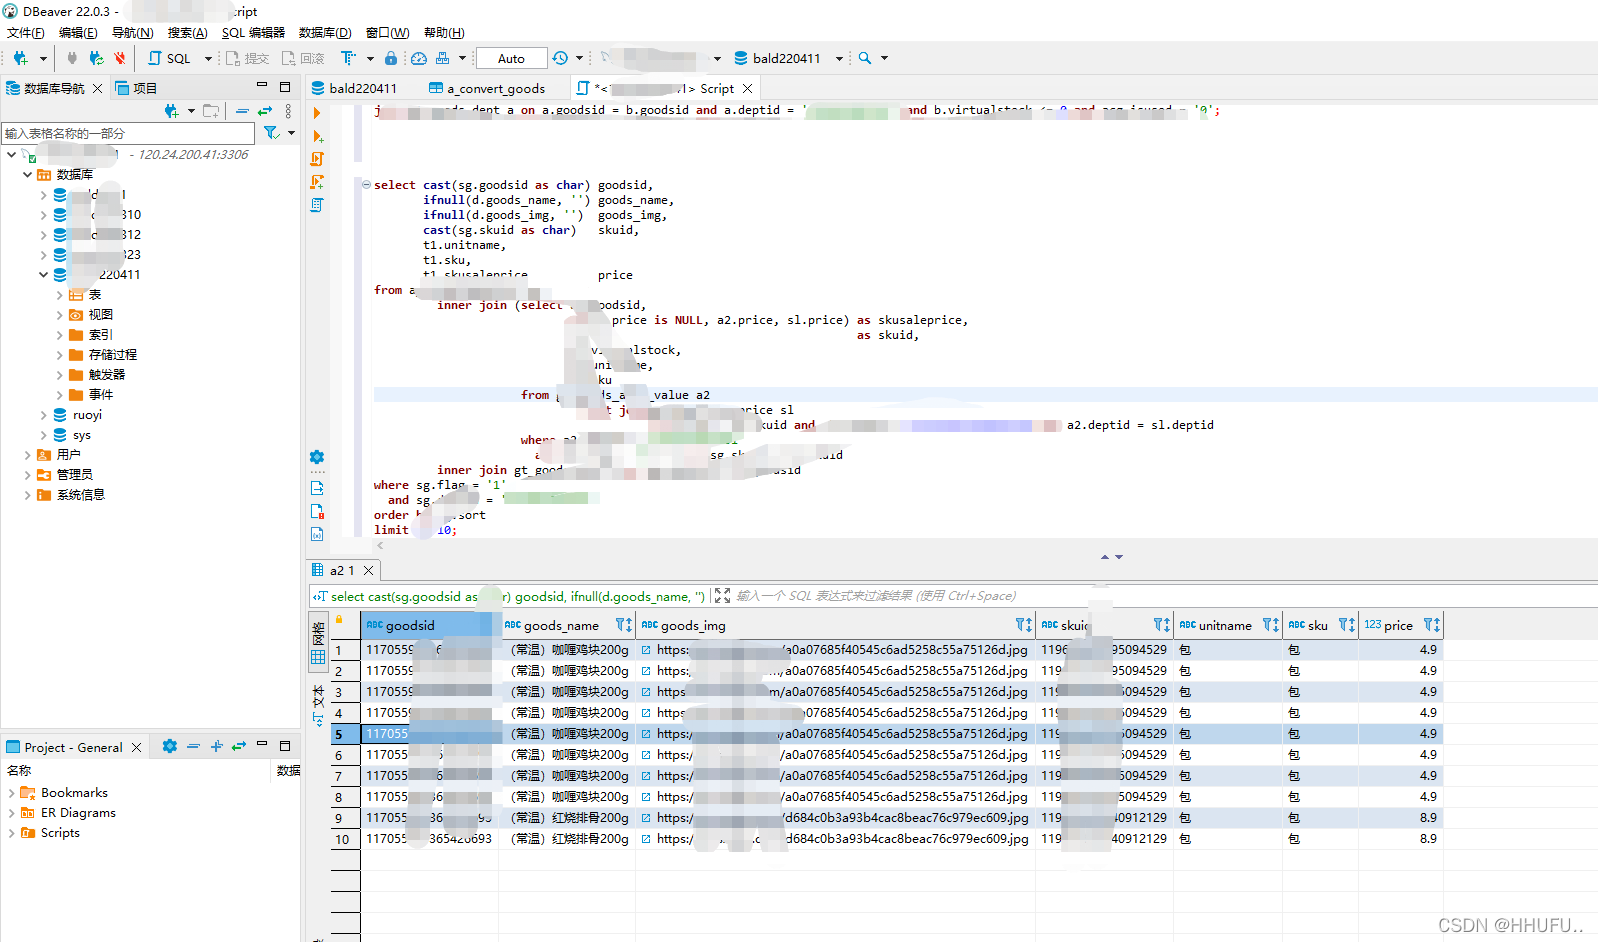The width and height of the screenshot is (1598, 942).
Task: Select the sys database
Action: 72,435
